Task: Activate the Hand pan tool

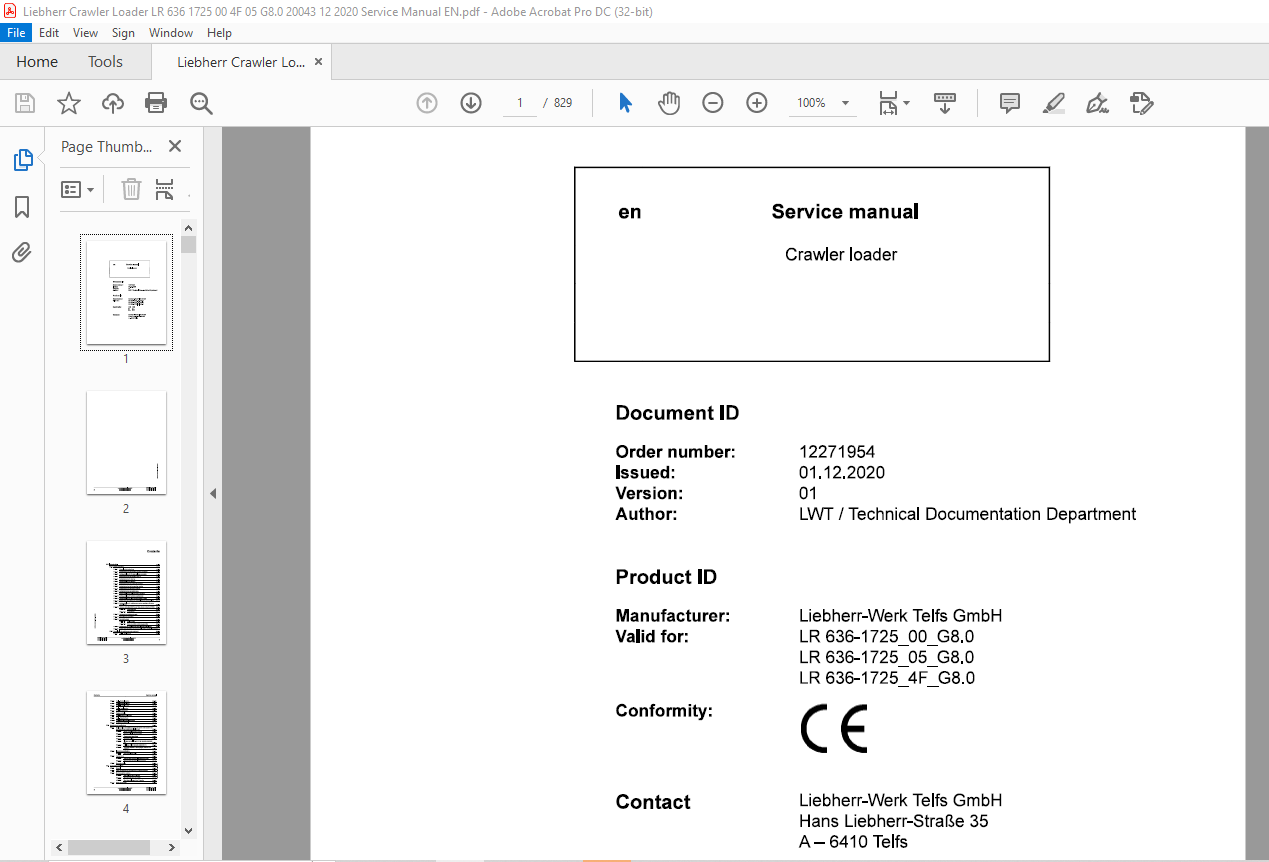Action: point(669,103)
